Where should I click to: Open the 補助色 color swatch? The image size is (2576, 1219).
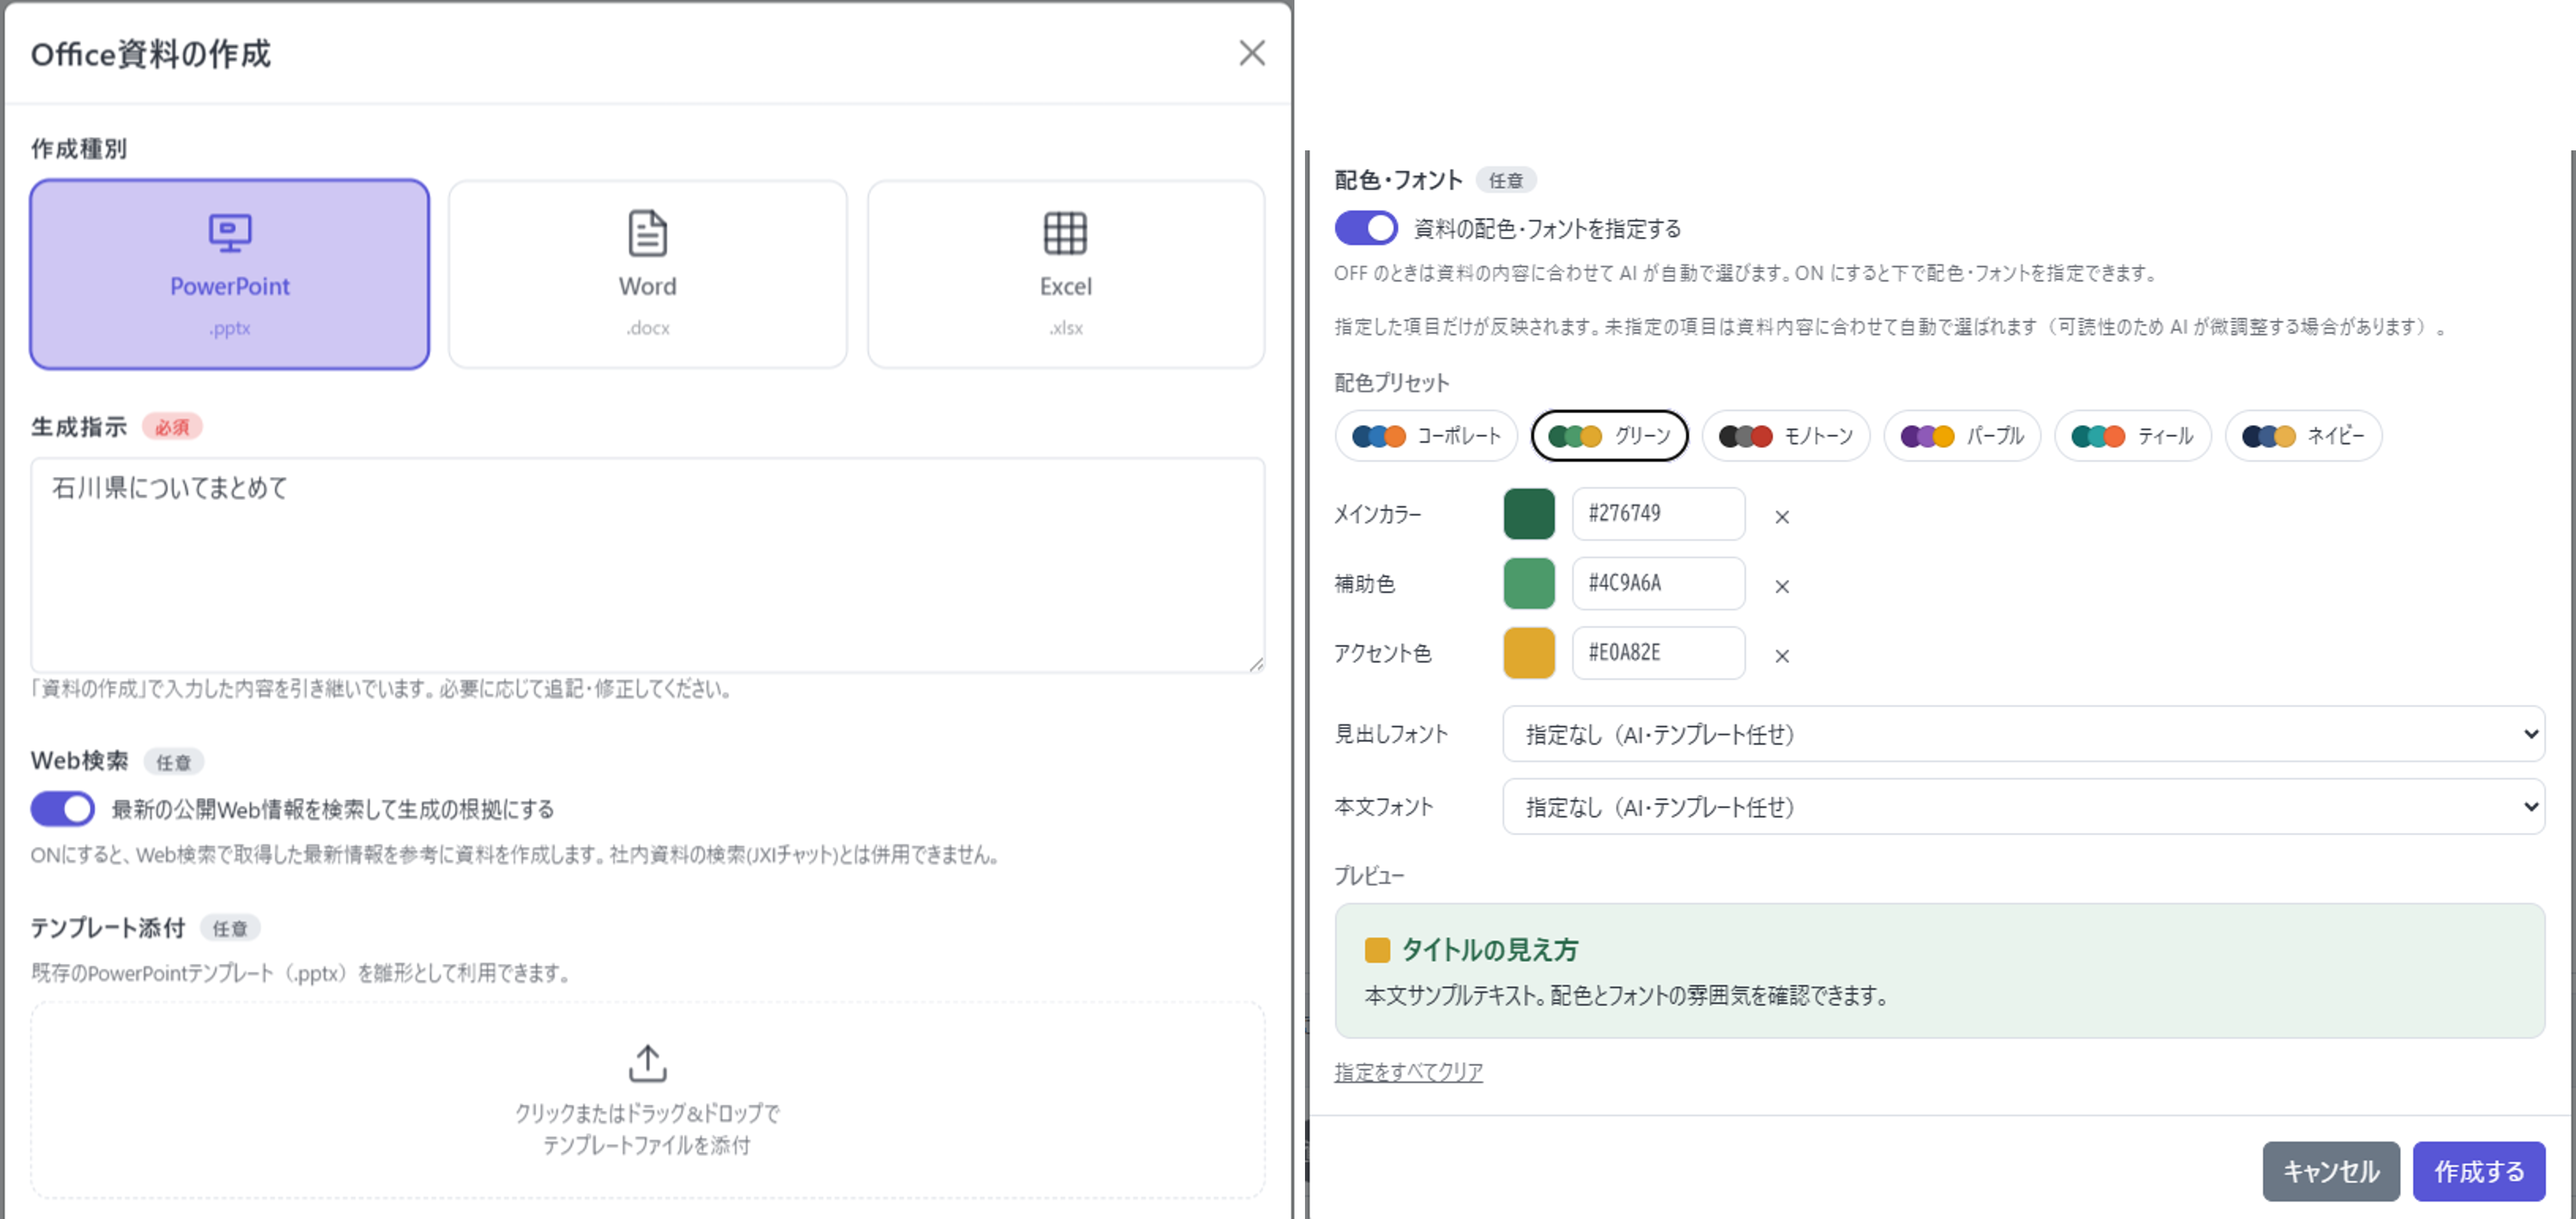pos(1529,584)
